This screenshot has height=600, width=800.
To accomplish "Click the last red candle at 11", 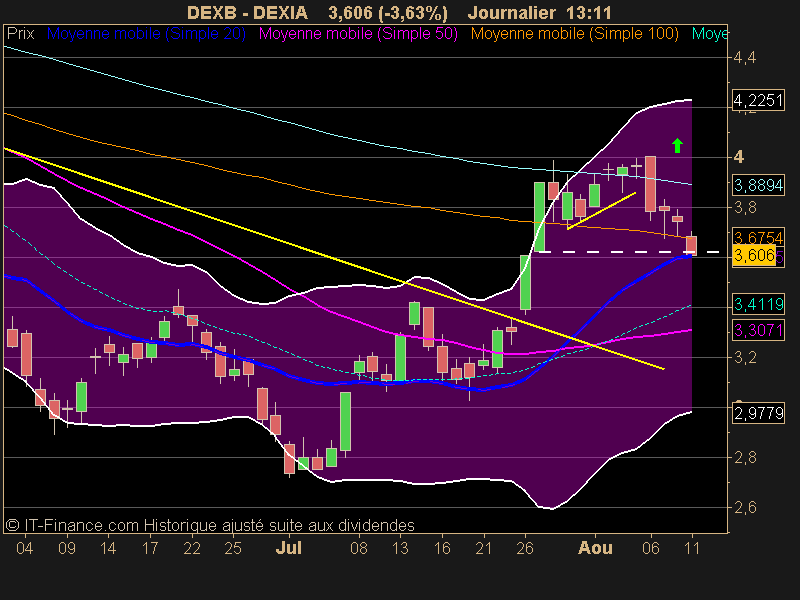I will (691, 245).
